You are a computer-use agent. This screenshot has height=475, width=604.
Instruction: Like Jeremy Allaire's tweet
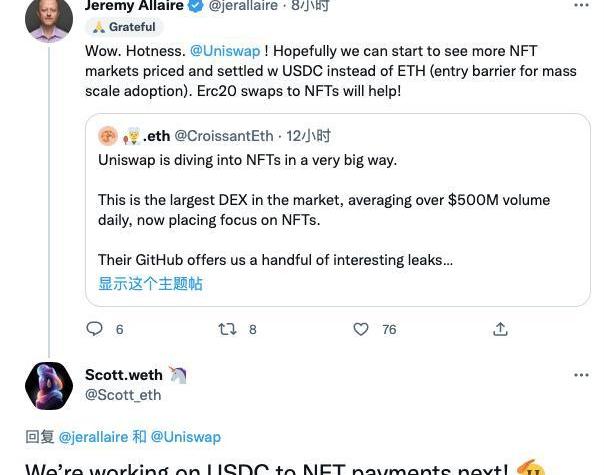[x=361, y=329]
